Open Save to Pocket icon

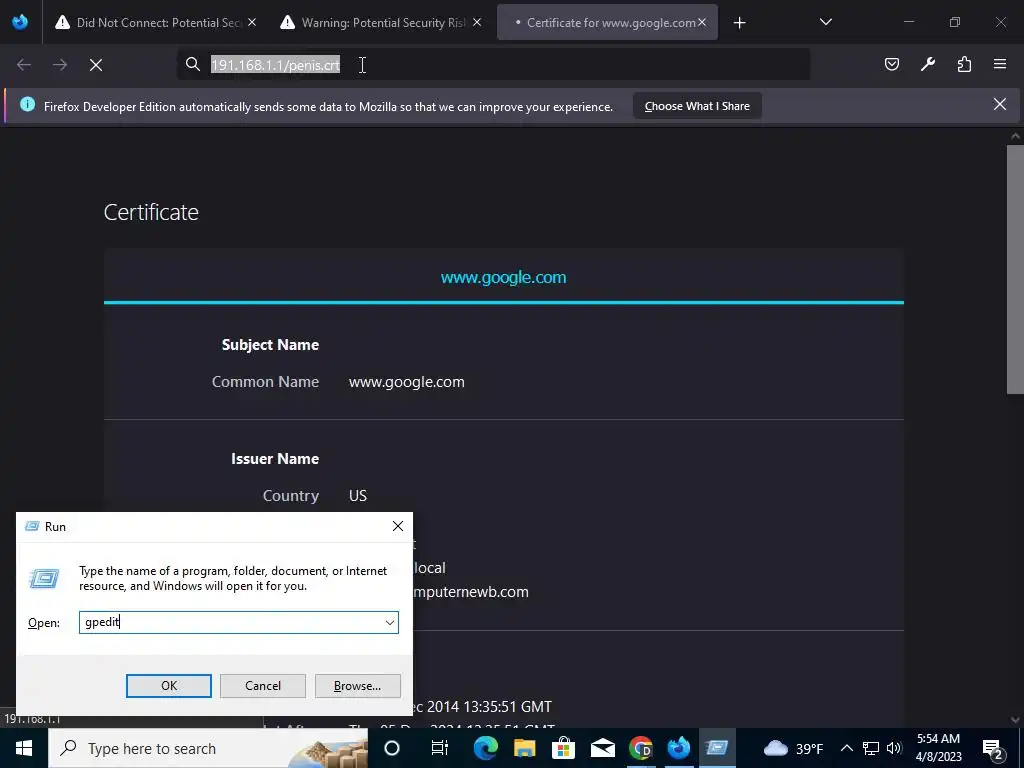[891, 64]
